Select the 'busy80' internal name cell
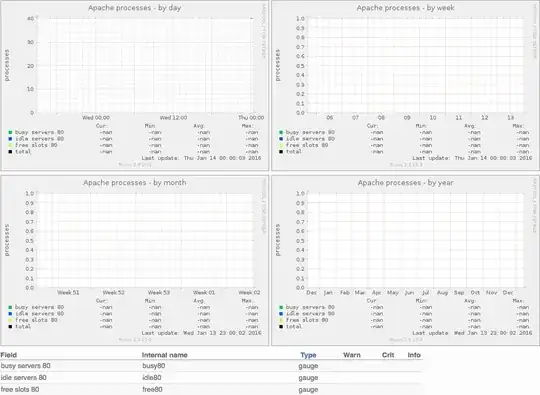Screen dimensions: 540x395 [x=154, y=366]
